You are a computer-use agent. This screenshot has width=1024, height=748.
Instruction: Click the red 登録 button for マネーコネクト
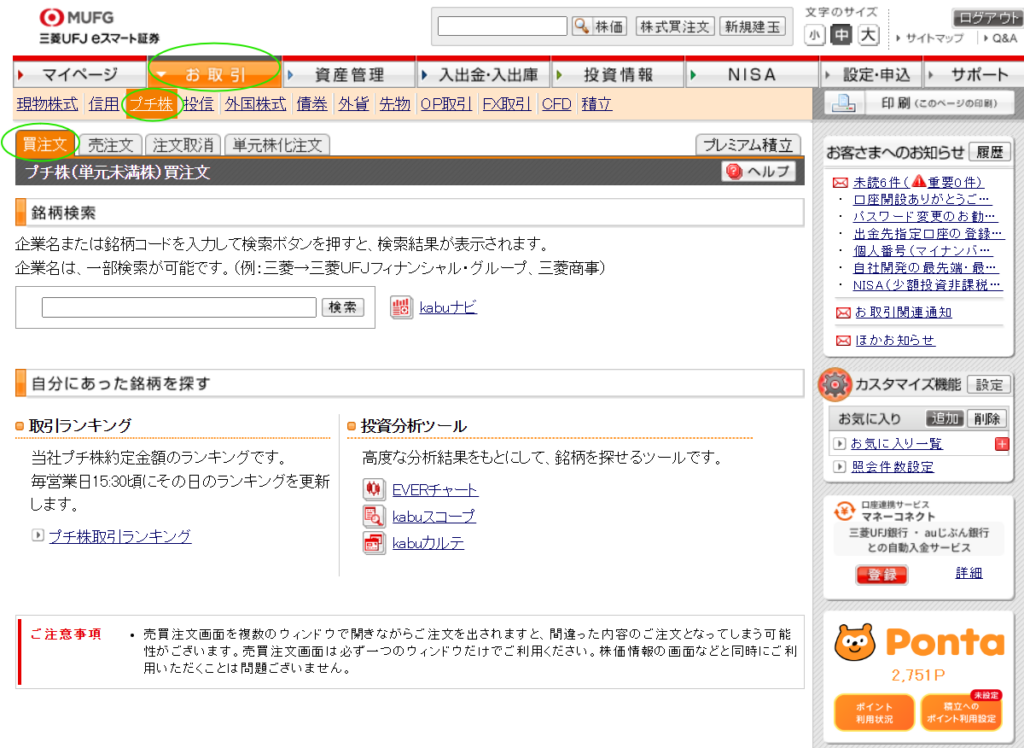[x=881, y=574]
